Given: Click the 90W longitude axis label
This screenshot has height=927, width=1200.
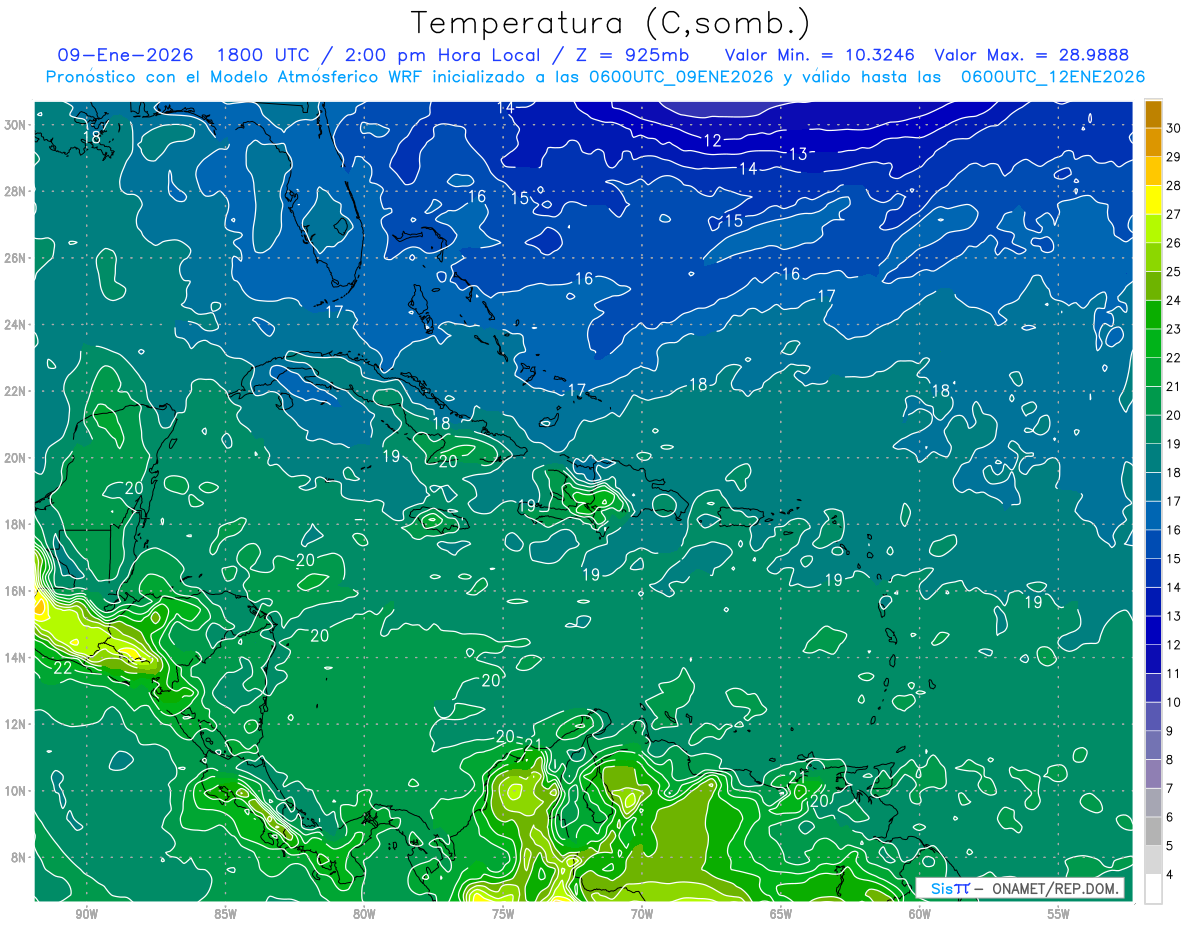Looking at the screenshot, I should (86, 914).
